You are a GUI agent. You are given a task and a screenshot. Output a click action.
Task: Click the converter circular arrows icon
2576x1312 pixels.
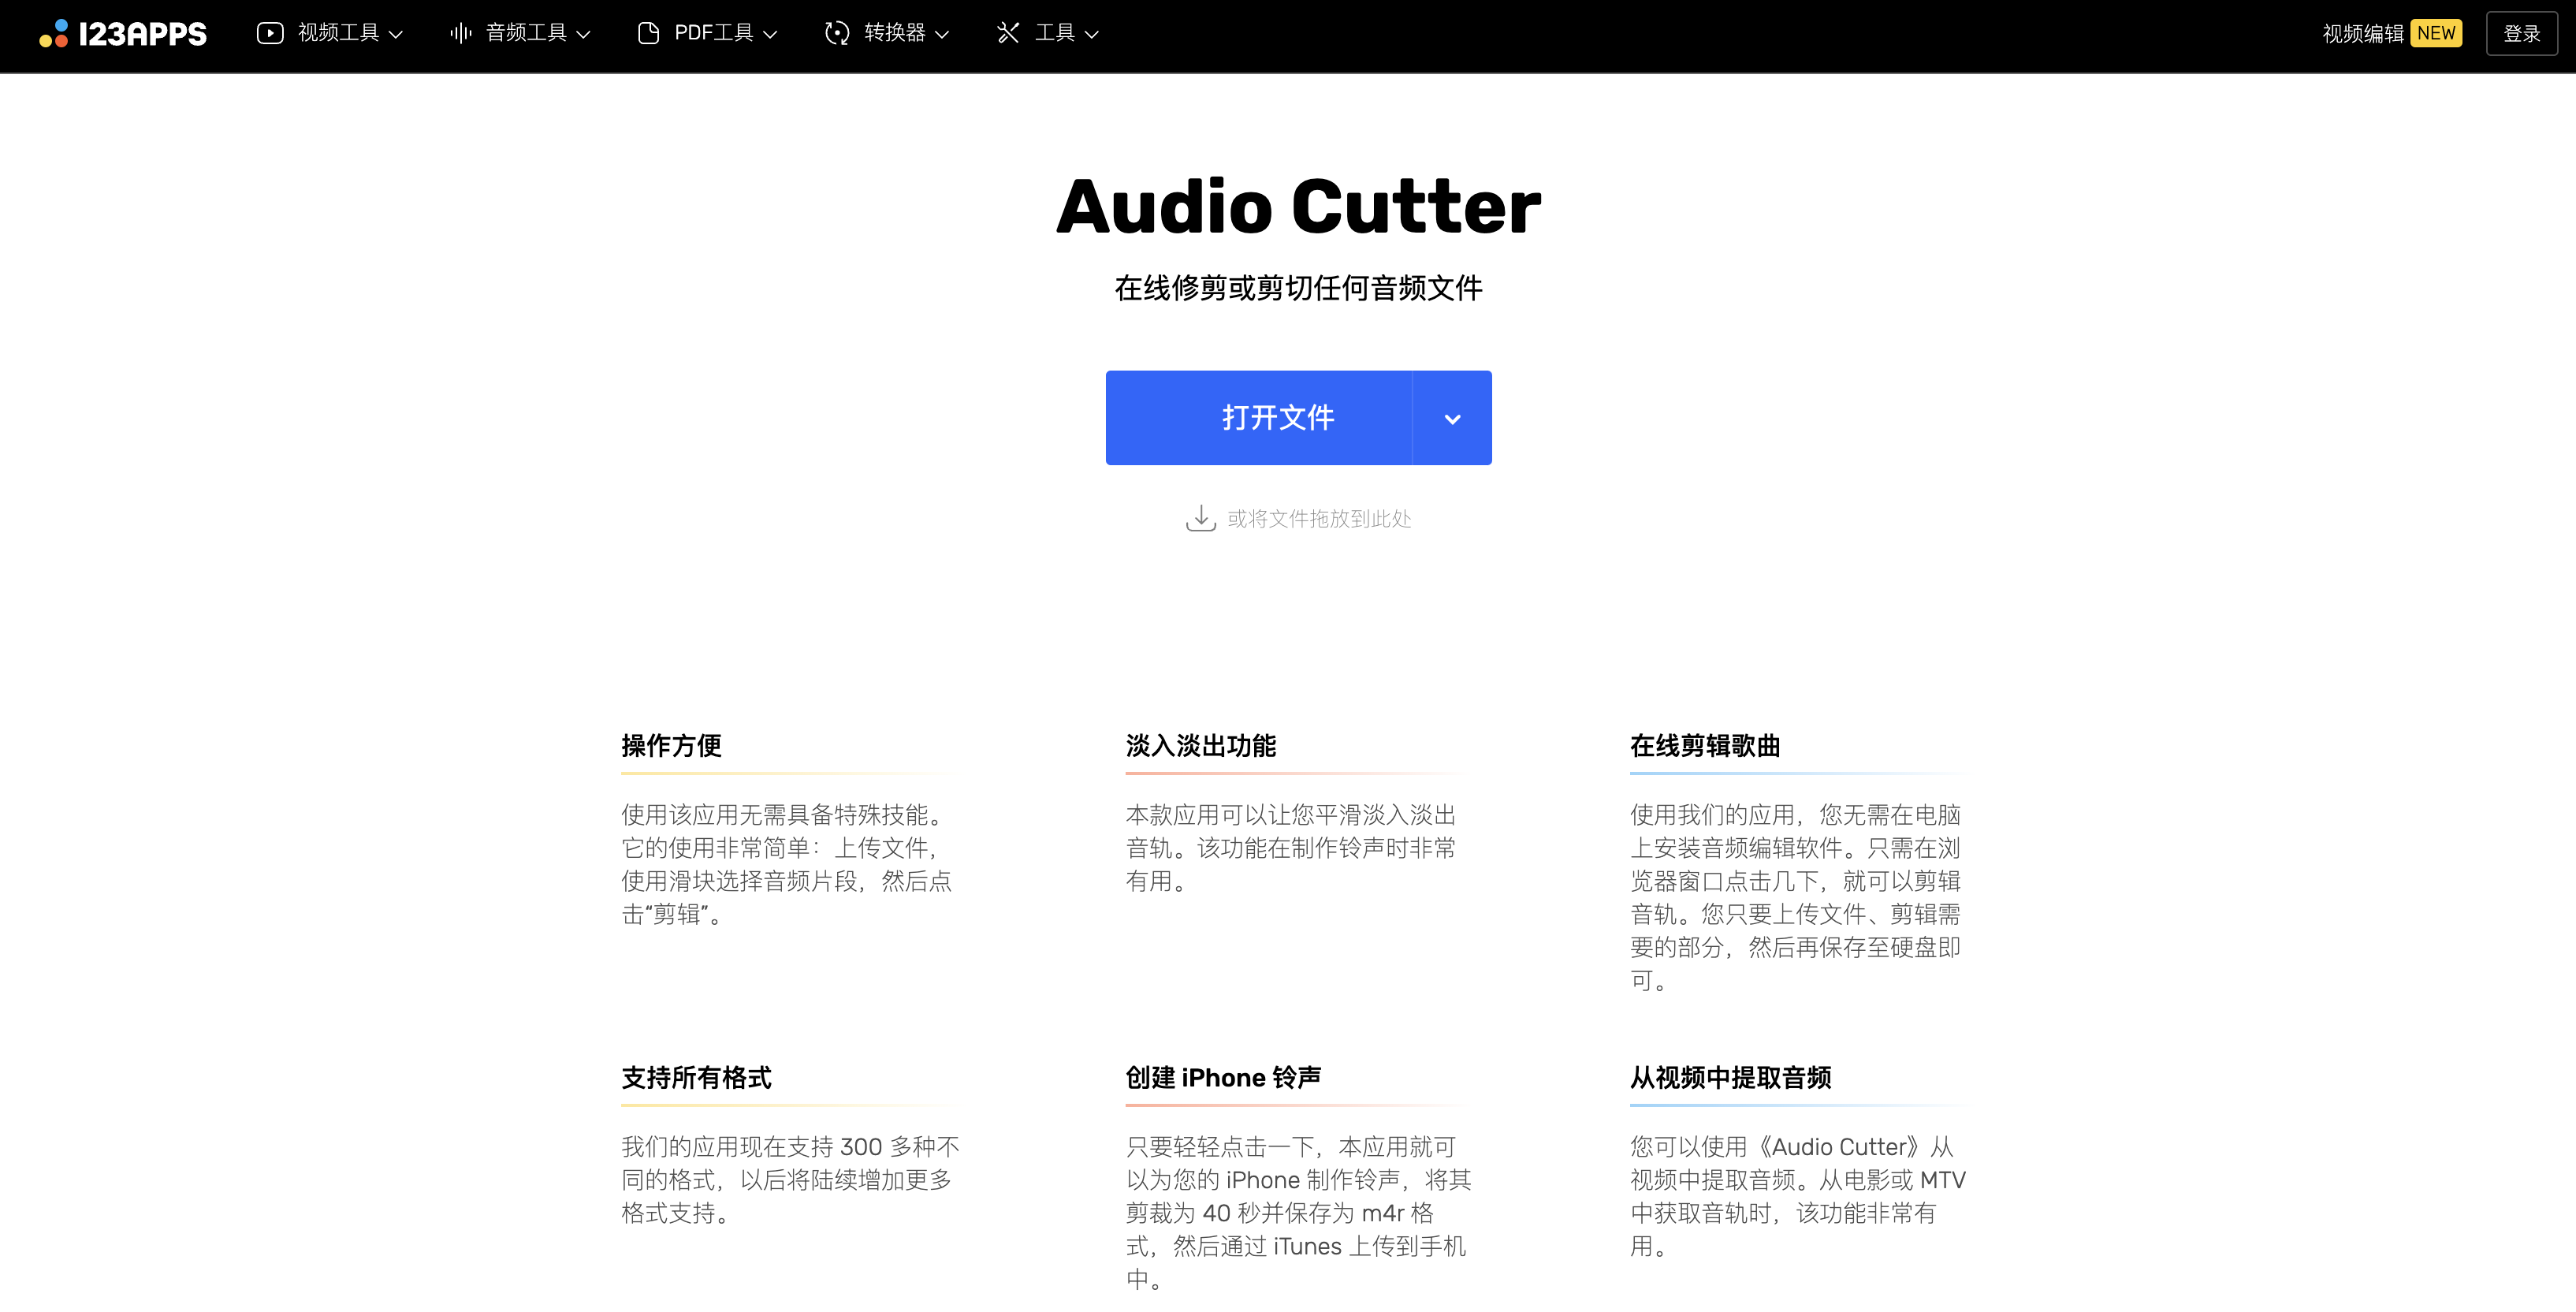pos(837,33)
